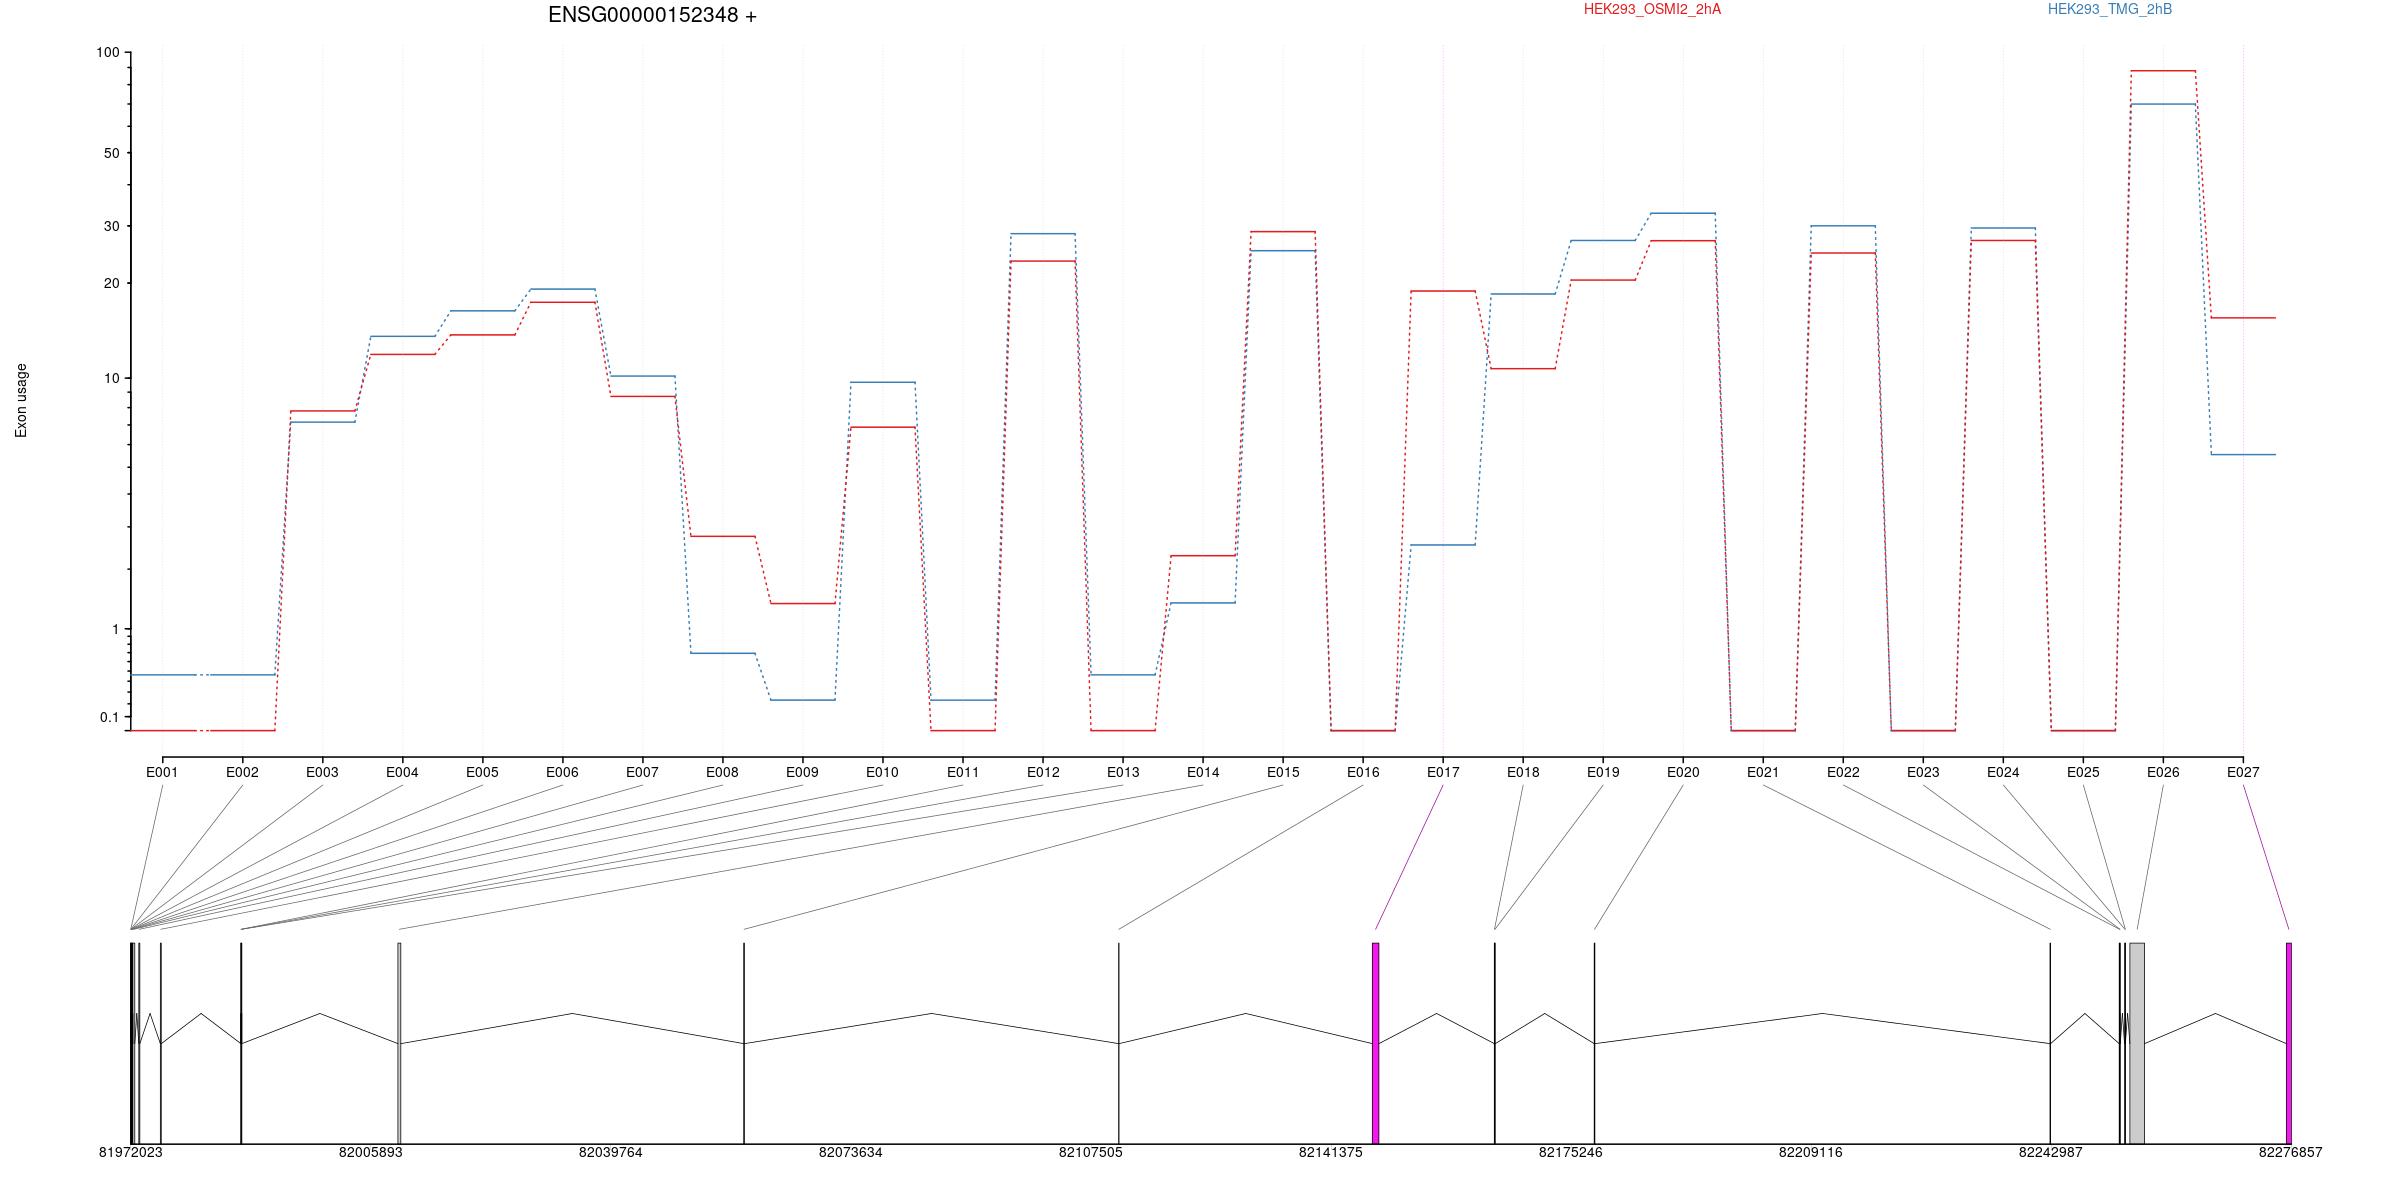Click exon label E017
Viewport: 2400px width, 1200px height.
1443,772
